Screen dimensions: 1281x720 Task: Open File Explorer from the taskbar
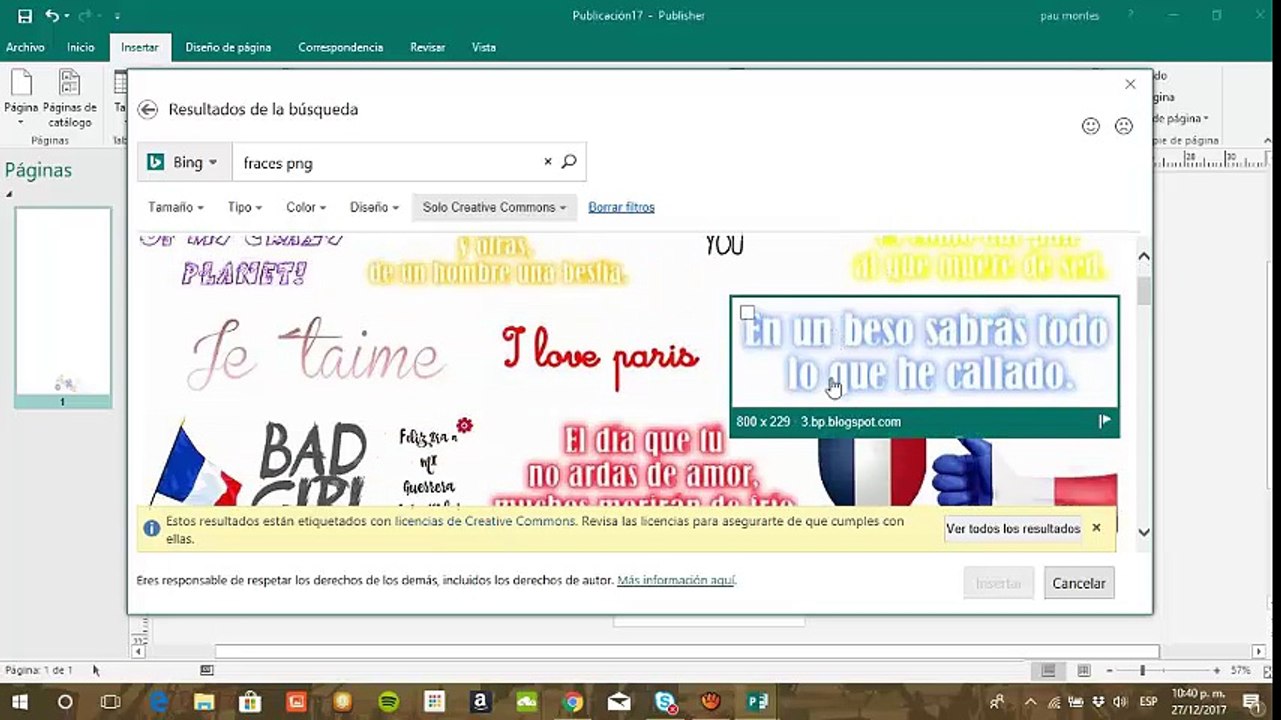coord(204,702)
